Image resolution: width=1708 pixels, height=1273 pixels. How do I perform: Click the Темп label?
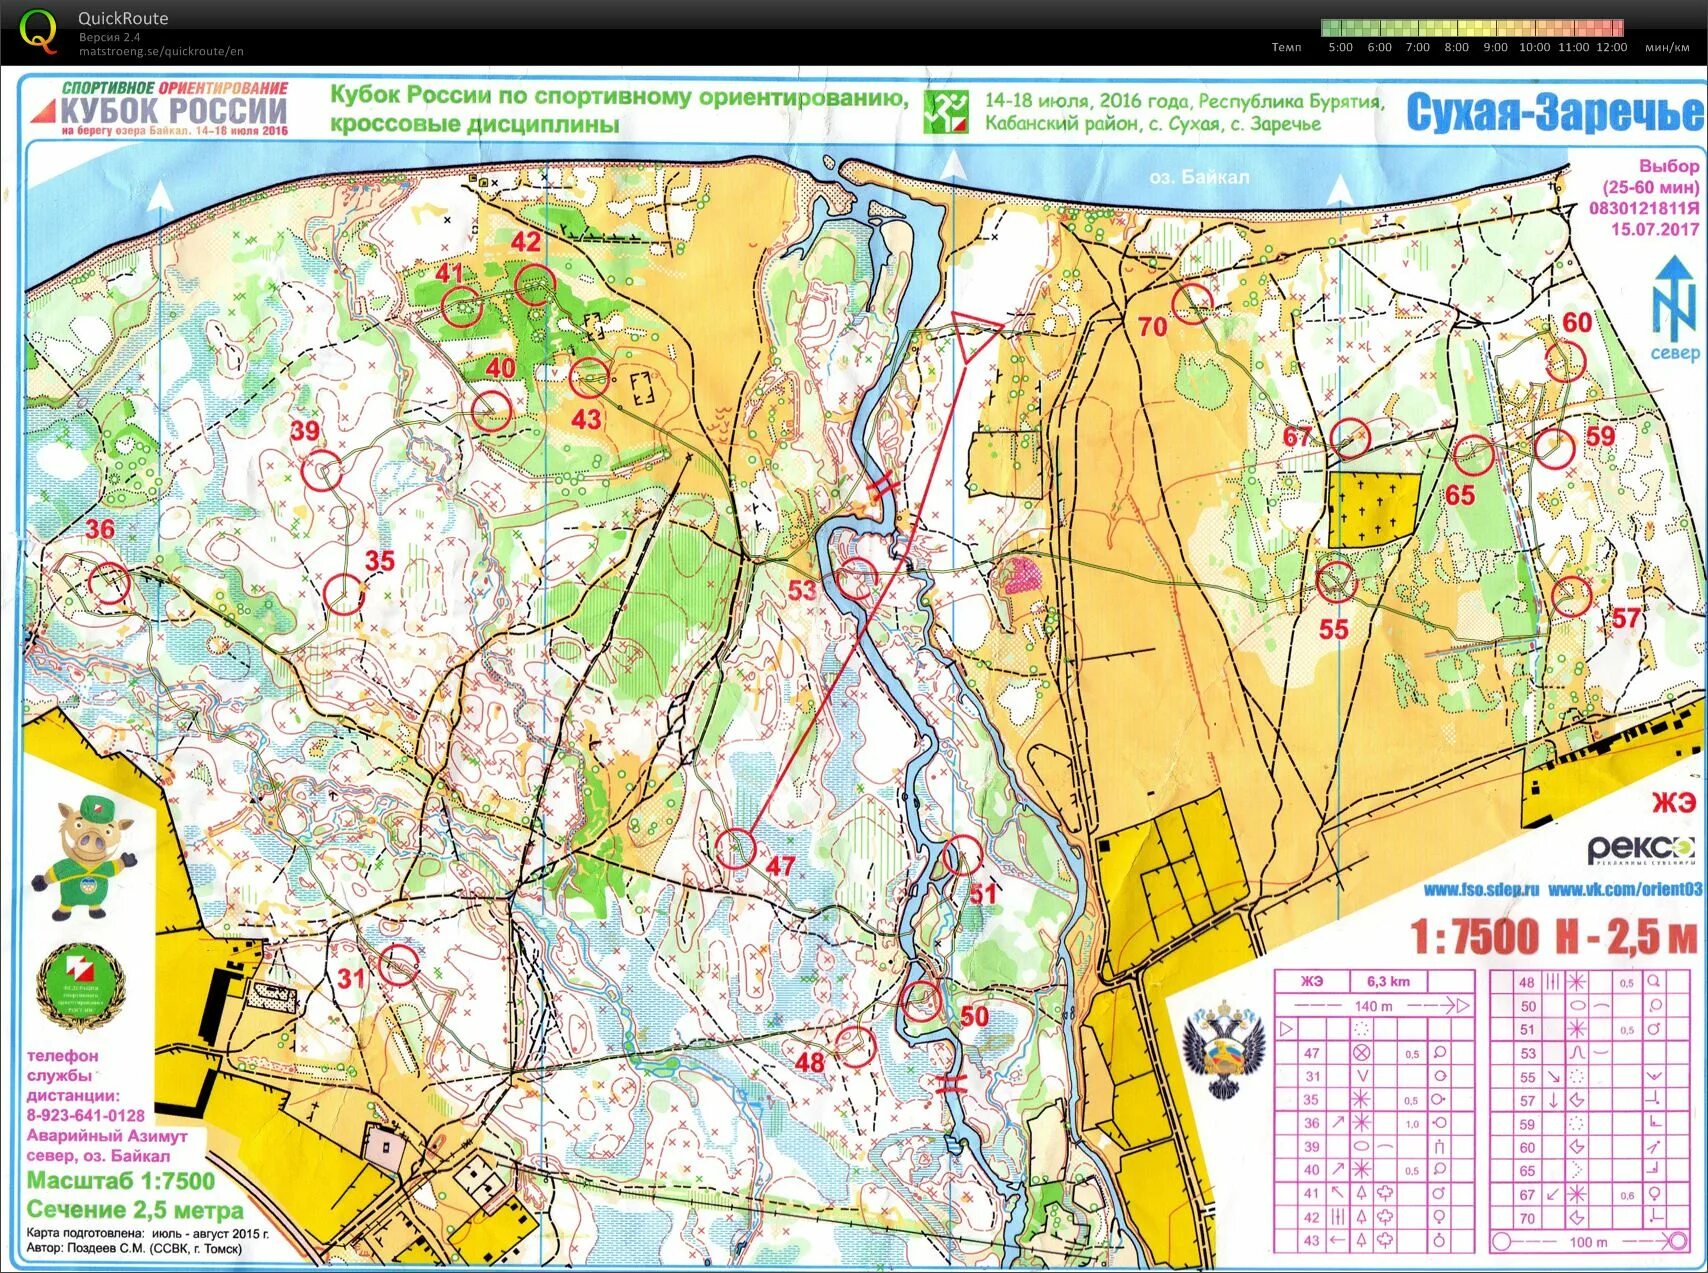[1287, 47]
